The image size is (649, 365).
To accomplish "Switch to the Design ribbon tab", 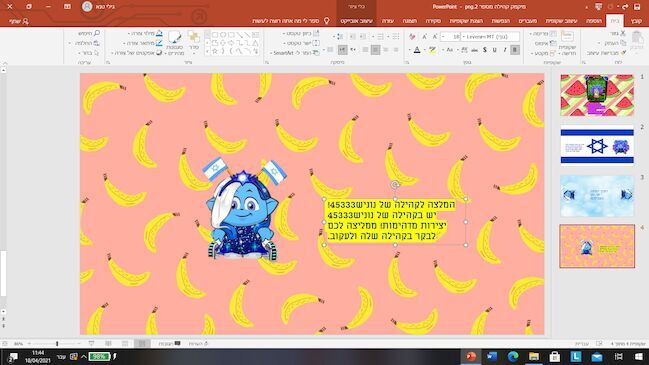I will coord(561,21).
